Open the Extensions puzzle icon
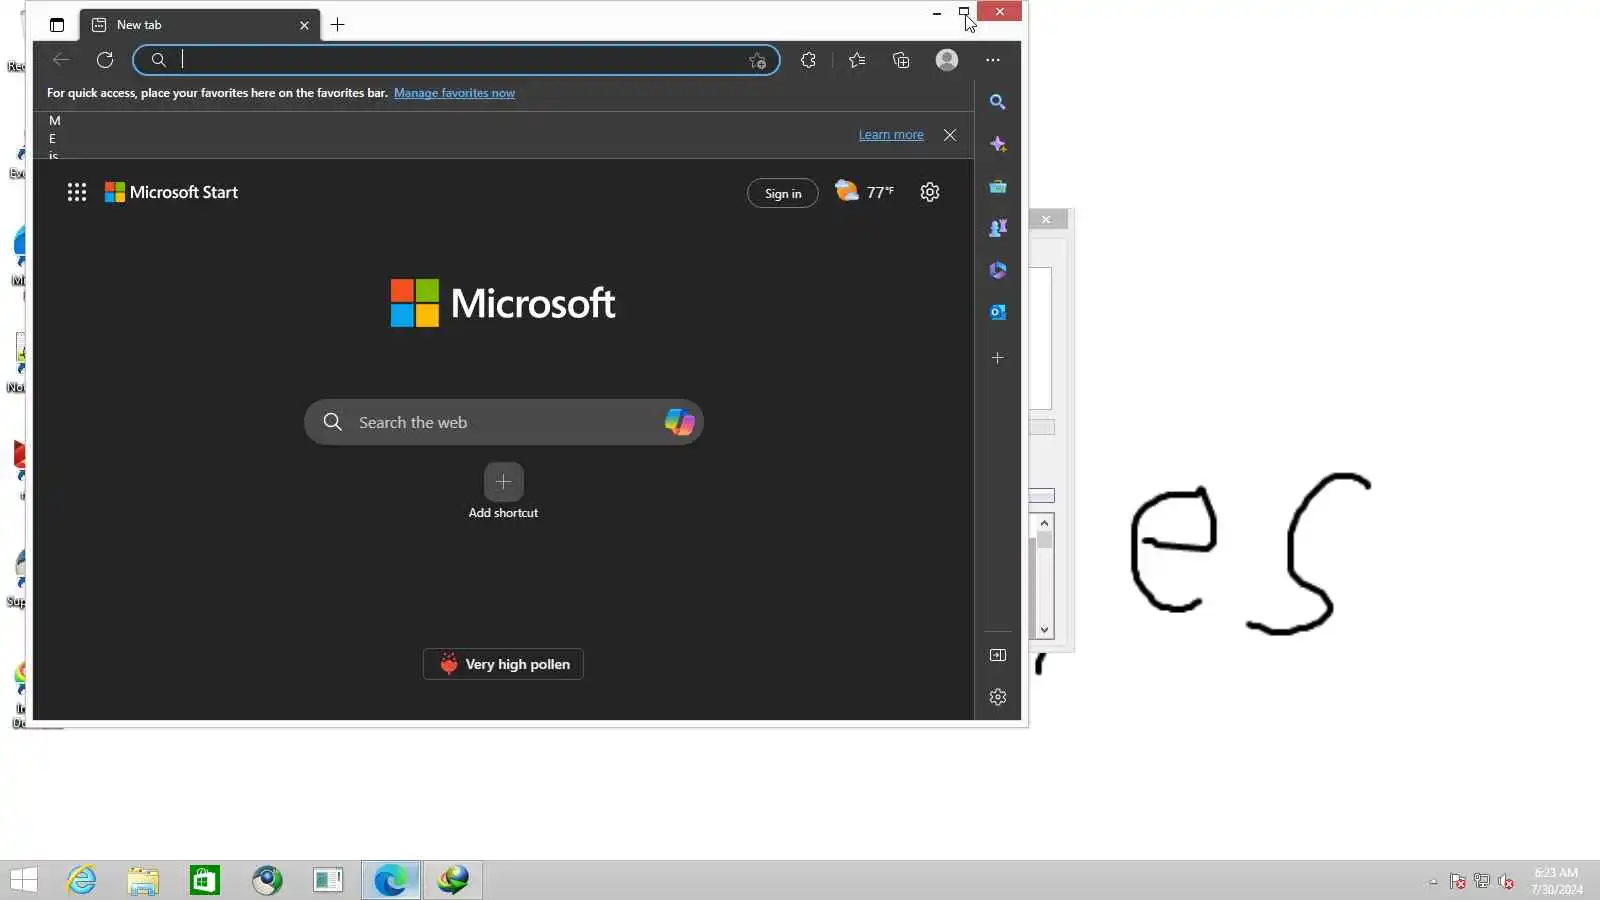 click(808, 60)
